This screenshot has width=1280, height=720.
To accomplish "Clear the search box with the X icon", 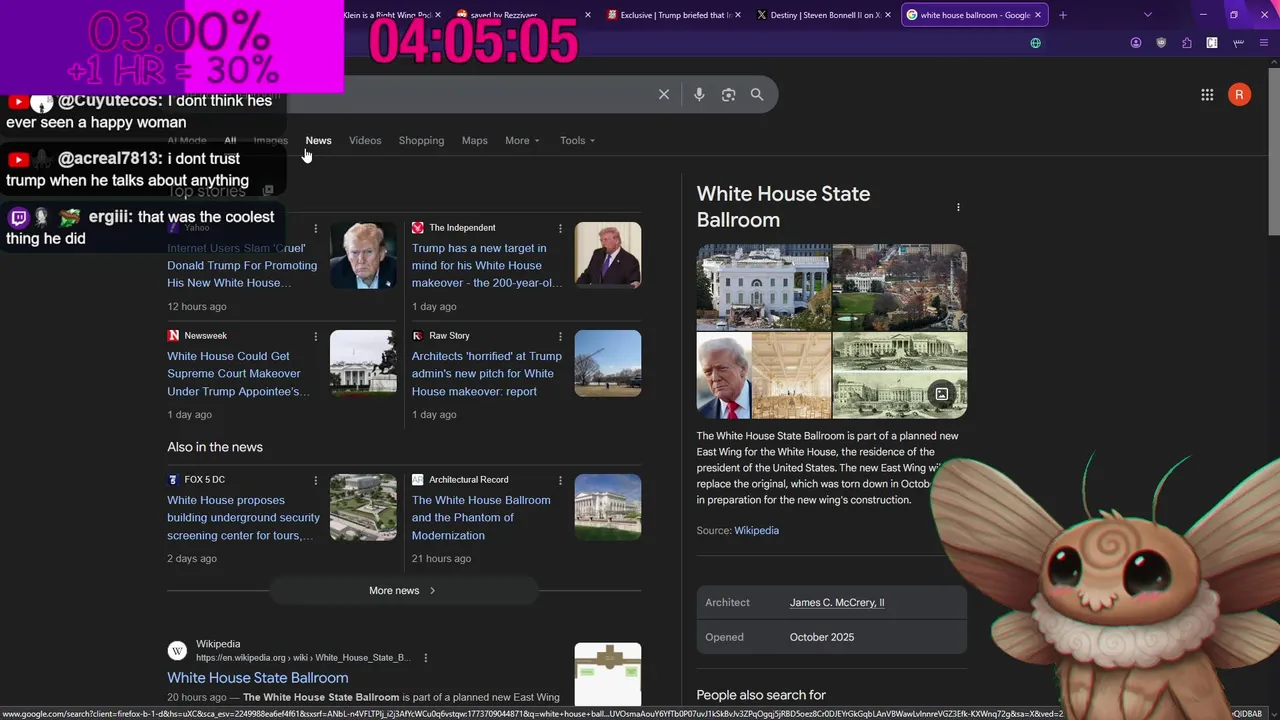I will point(664,94).
